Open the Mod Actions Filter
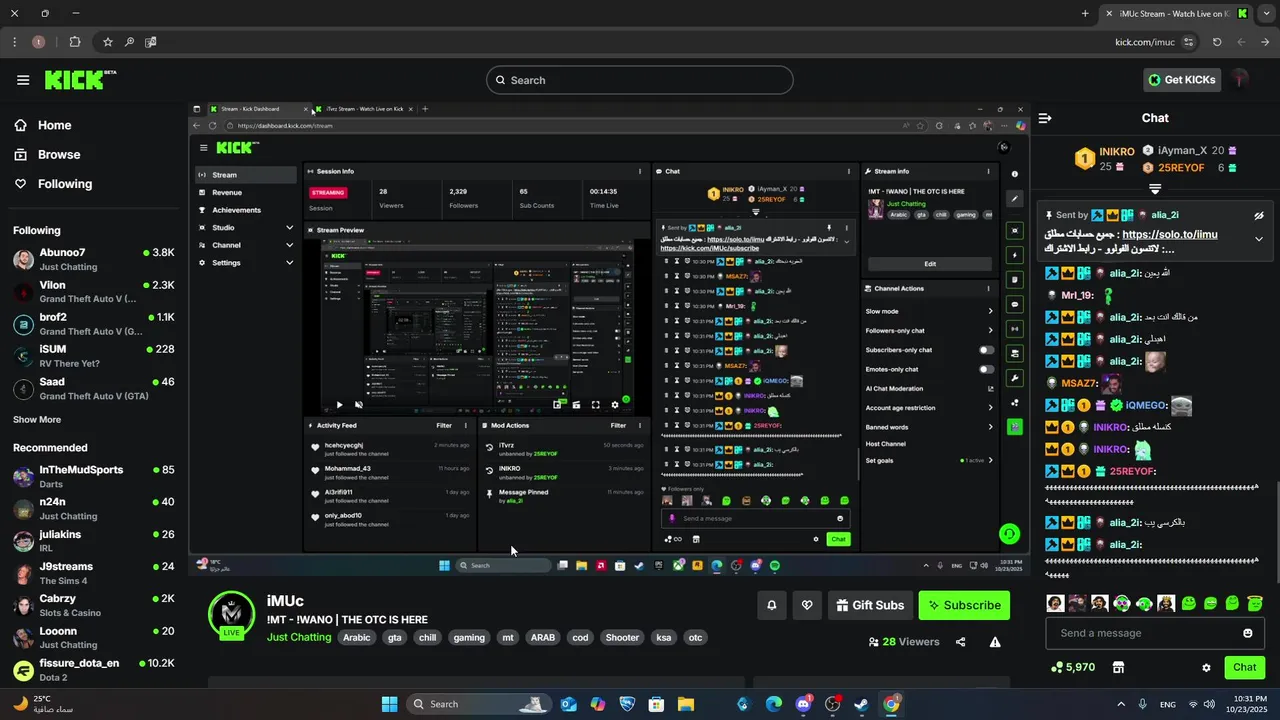The image size is (1280, 720). point(618,425)
